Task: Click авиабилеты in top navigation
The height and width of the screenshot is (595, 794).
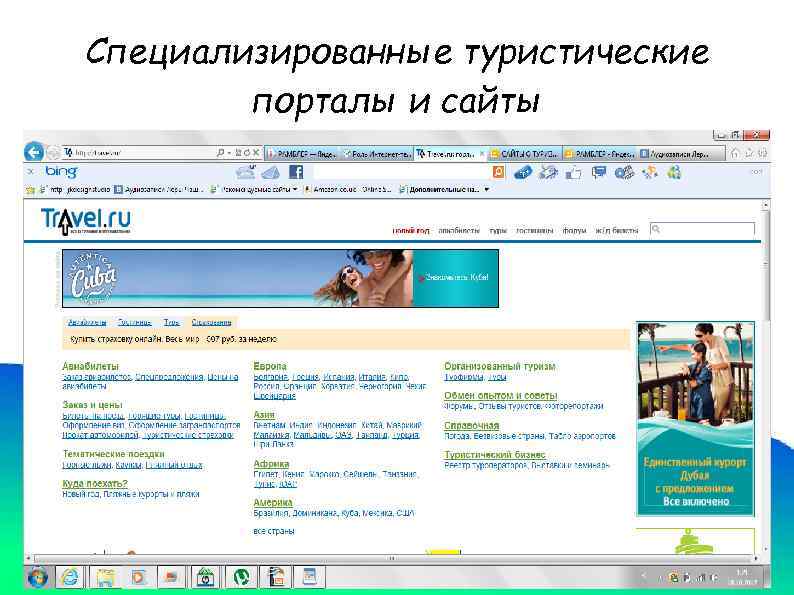Action: (458, 230)
